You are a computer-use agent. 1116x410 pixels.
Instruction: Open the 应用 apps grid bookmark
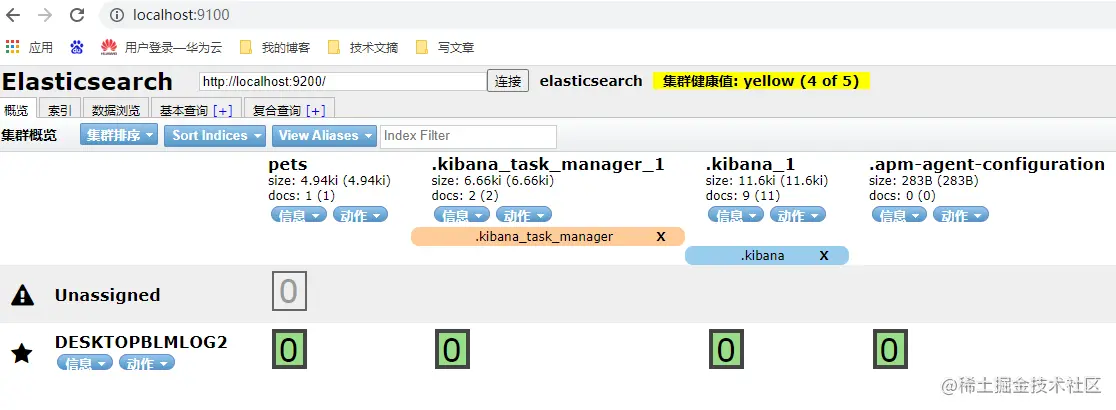[x=29, y=48]
